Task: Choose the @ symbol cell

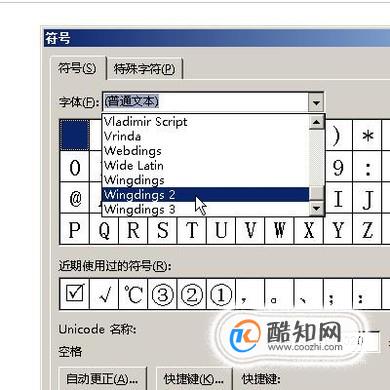Action: coord(75,198)
